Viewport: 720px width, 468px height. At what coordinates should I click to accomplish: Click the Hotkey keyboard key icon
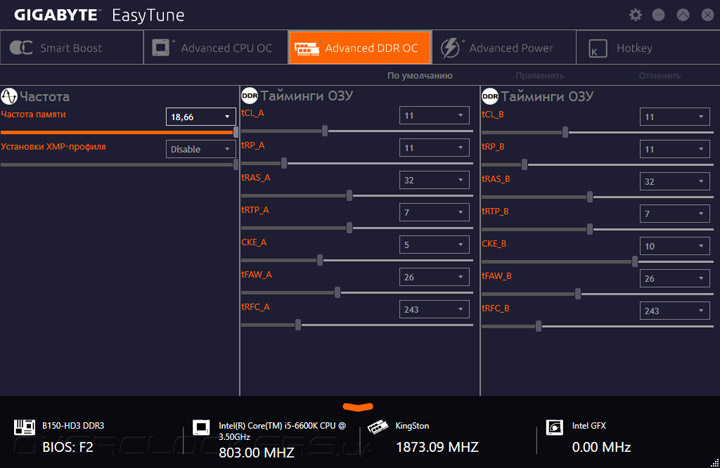click(x=597, y=48)
